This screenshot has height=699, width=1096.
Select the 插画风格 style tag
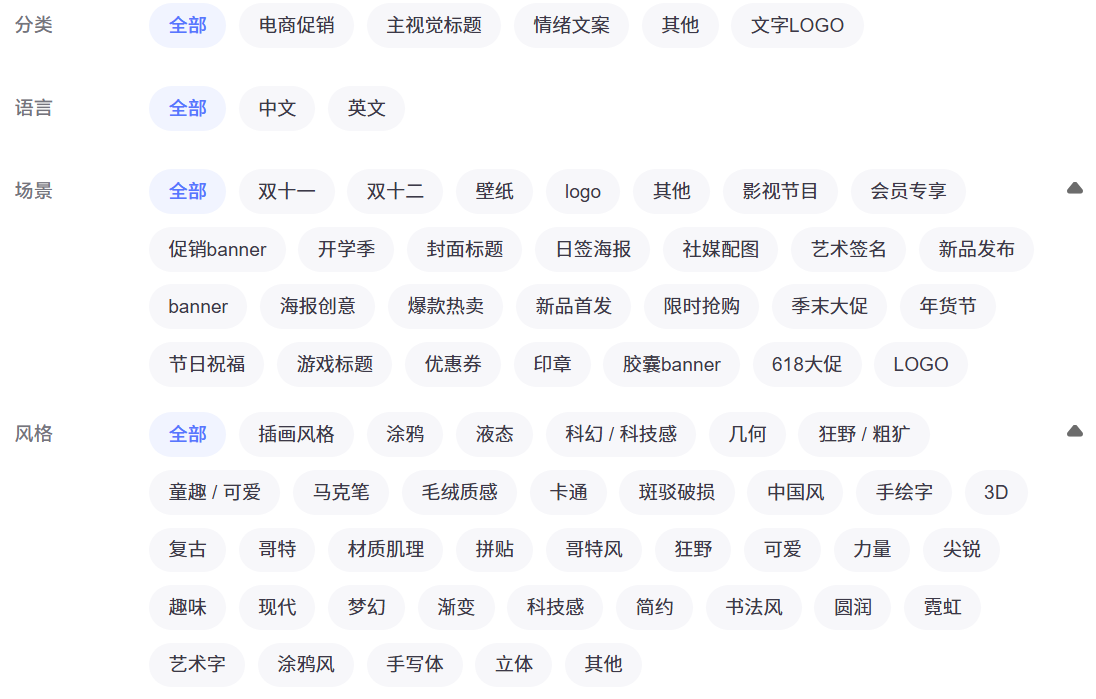point(296,434)
